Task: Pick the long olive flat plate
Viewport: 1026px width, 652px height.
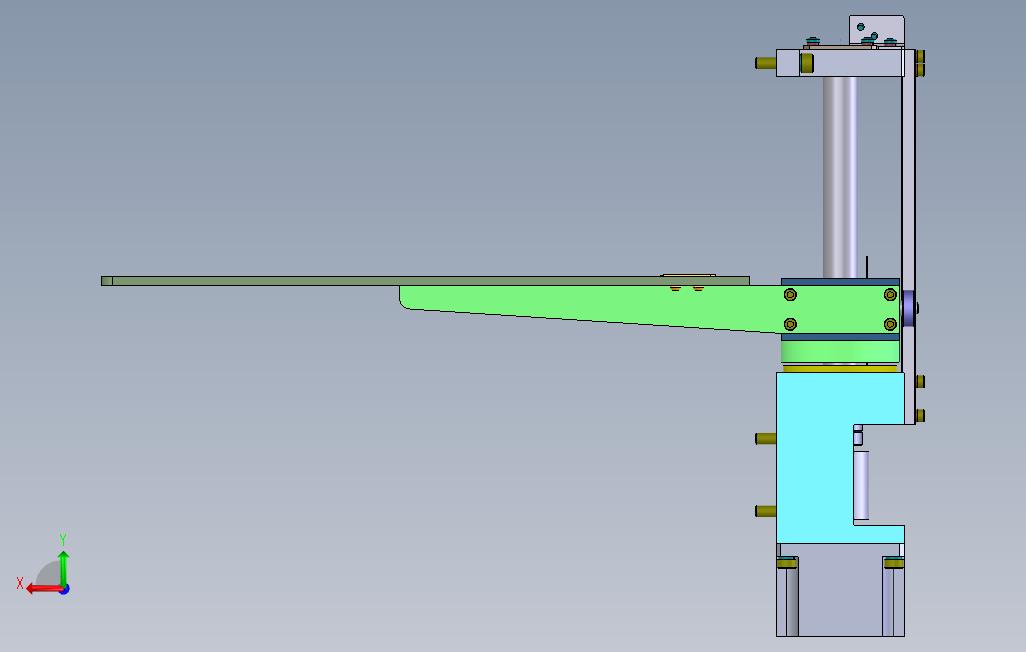Action: pyautogui.click(x=425, y=281)
